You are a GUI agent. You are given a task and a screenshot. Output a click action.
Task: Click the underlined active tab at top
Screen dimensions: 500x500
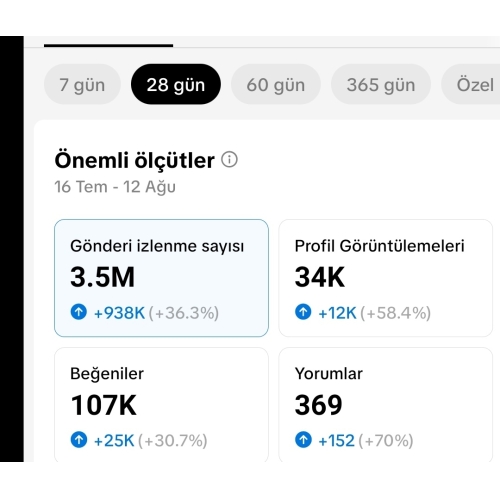coord(108,43)
